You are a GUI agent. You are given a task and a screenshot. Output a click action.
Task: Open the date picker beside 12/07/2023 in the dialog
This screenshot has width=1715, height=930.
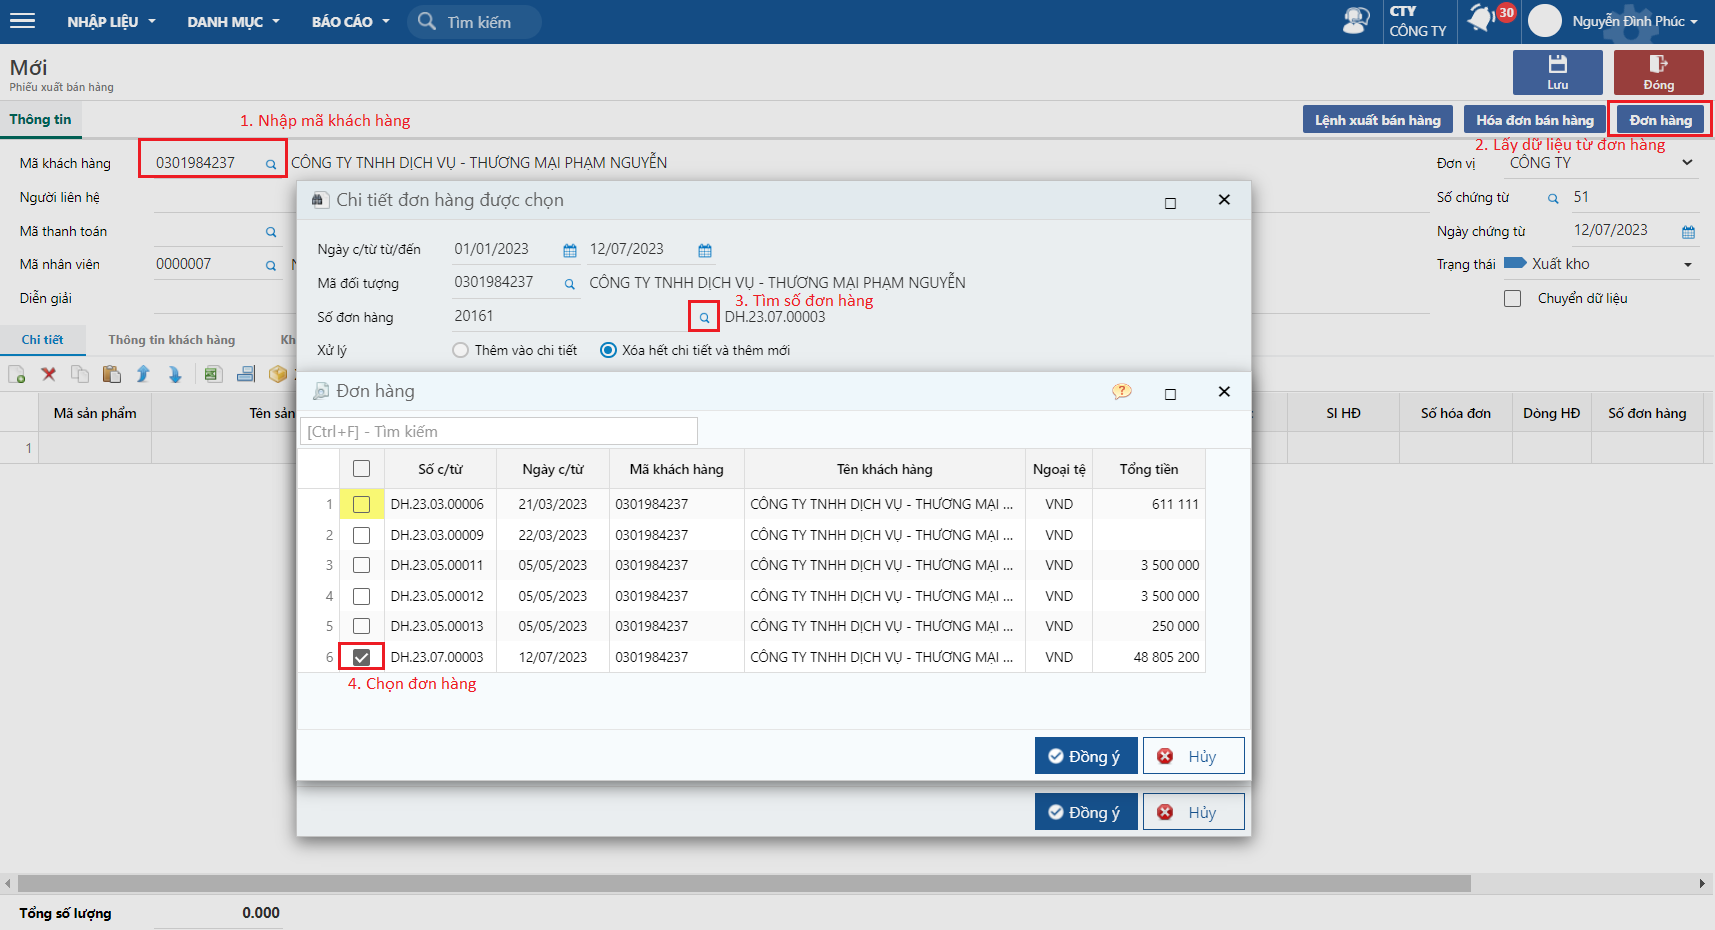pyautogui.click(x=705, y=250)
